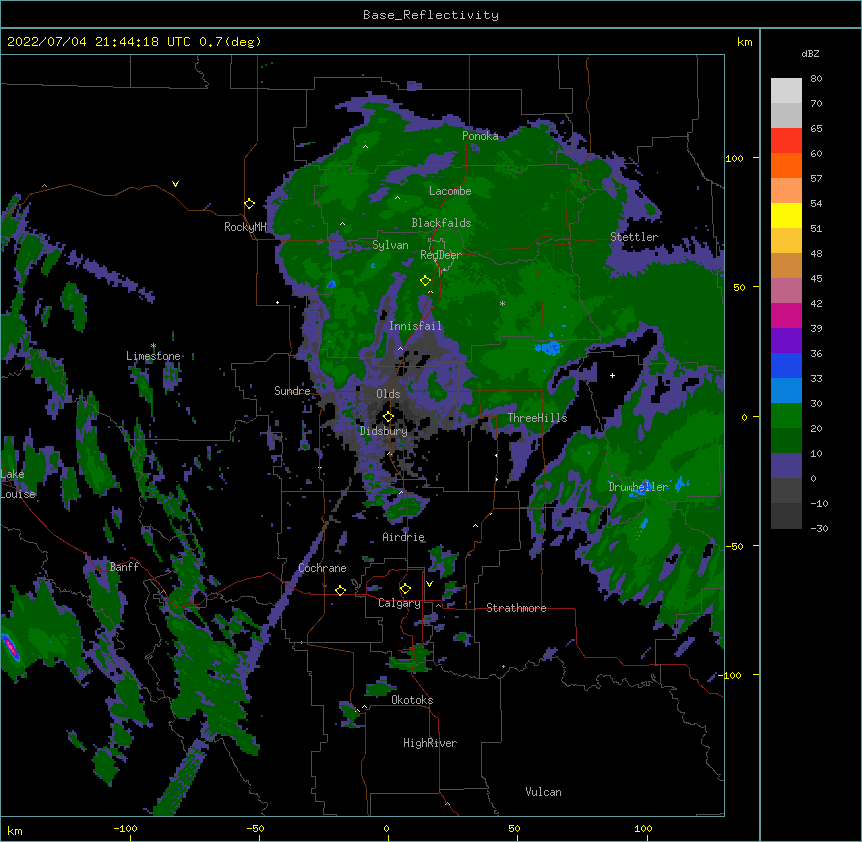Click the Drumheller label

[x=638, y=487]
